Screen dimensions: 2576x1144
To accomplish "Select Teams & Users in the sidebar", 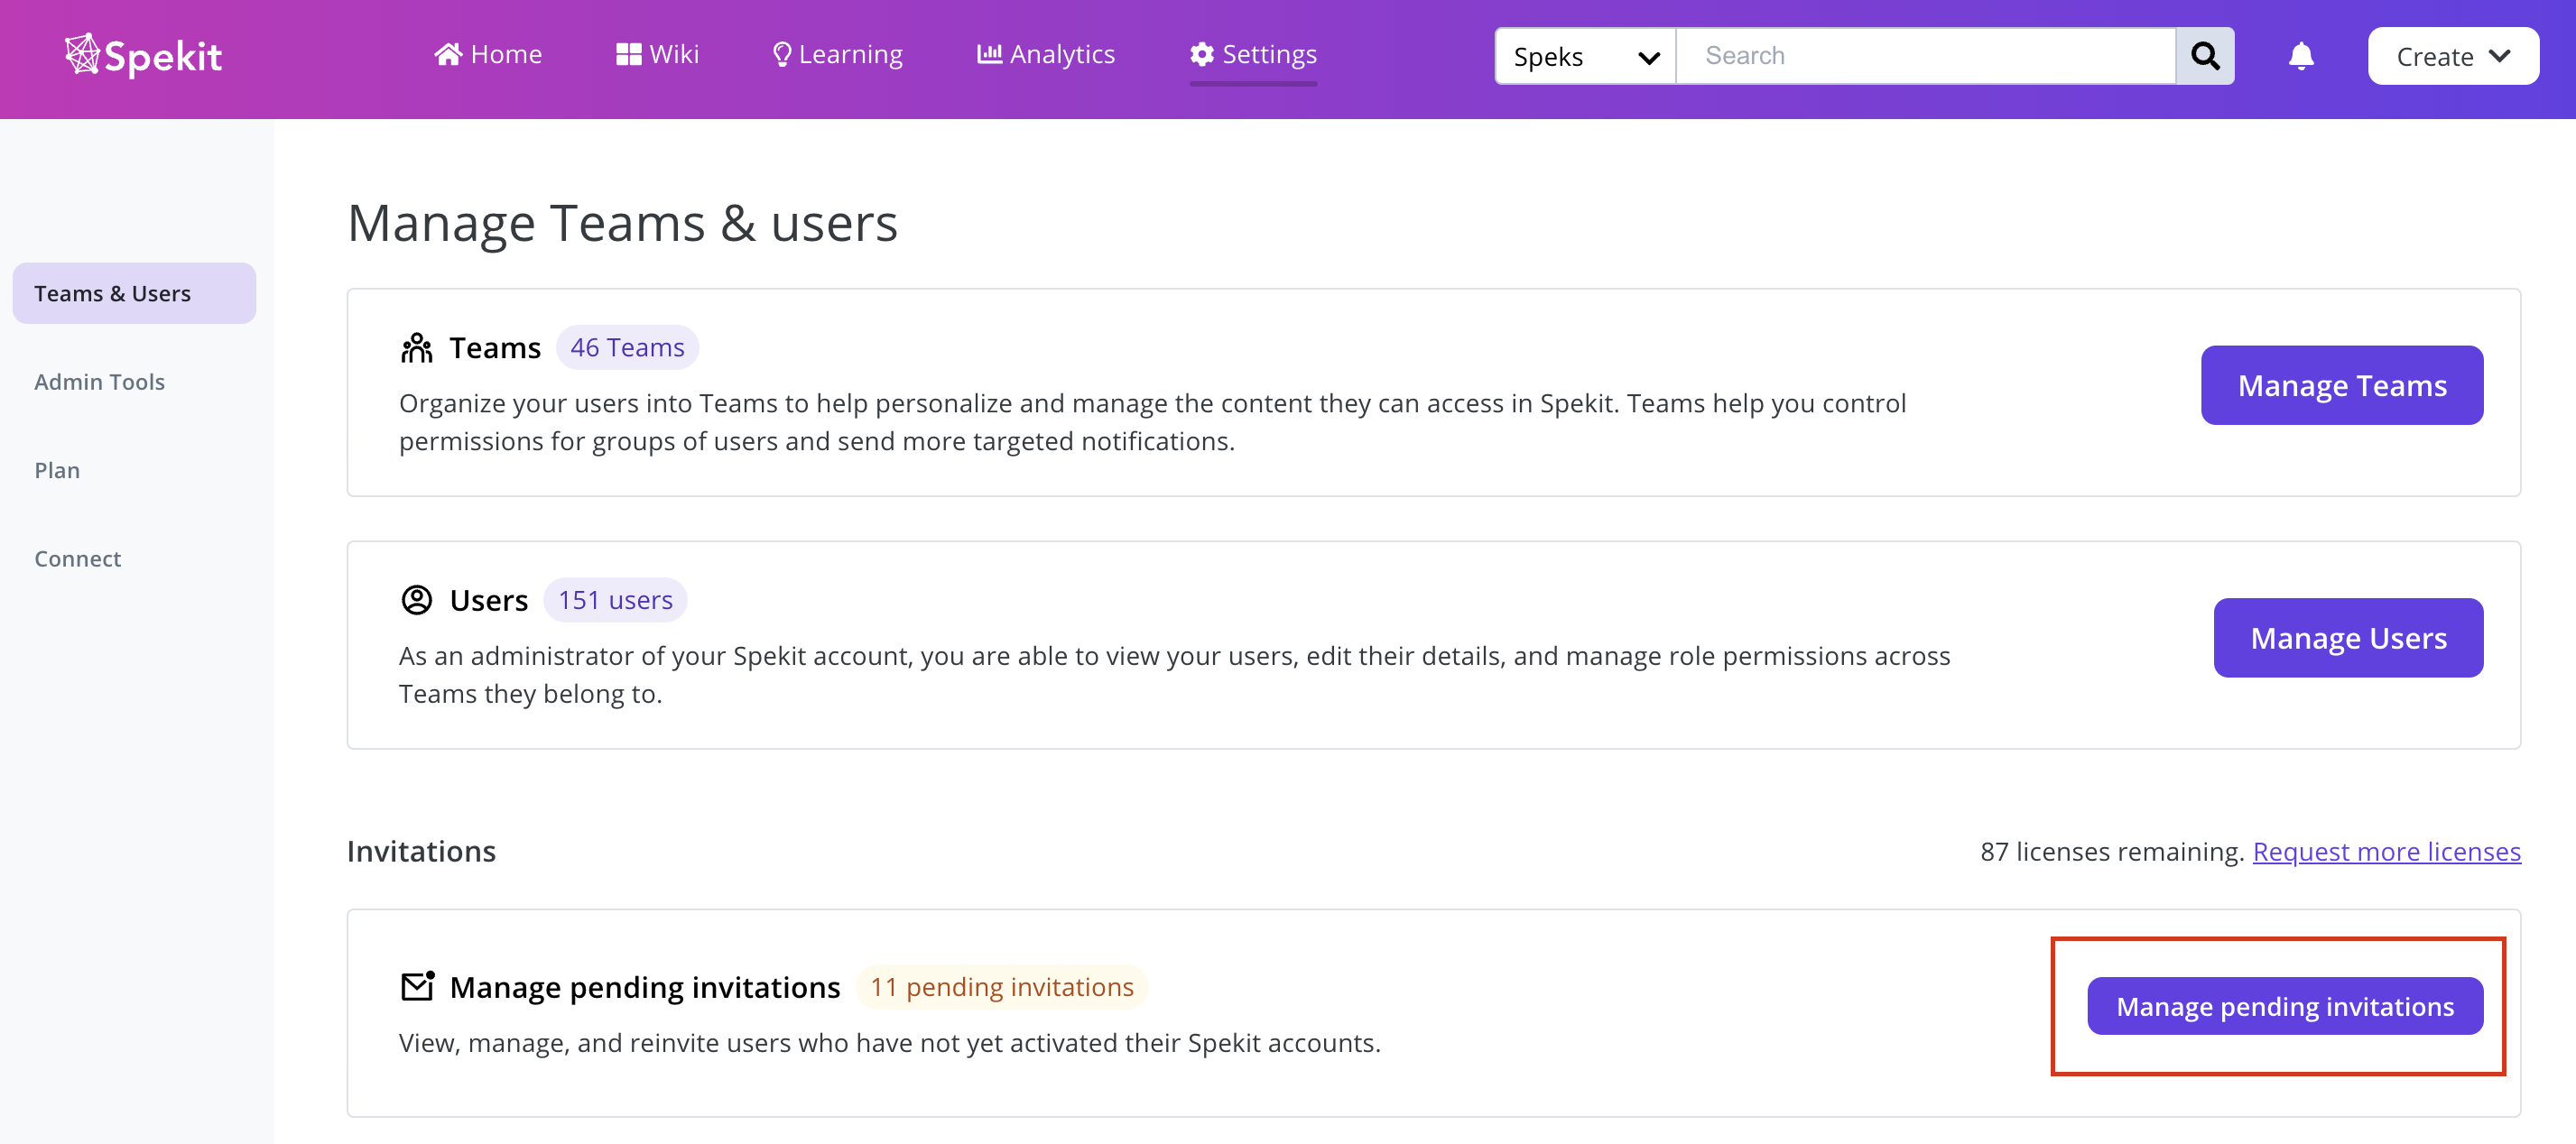I will point(134,293).
